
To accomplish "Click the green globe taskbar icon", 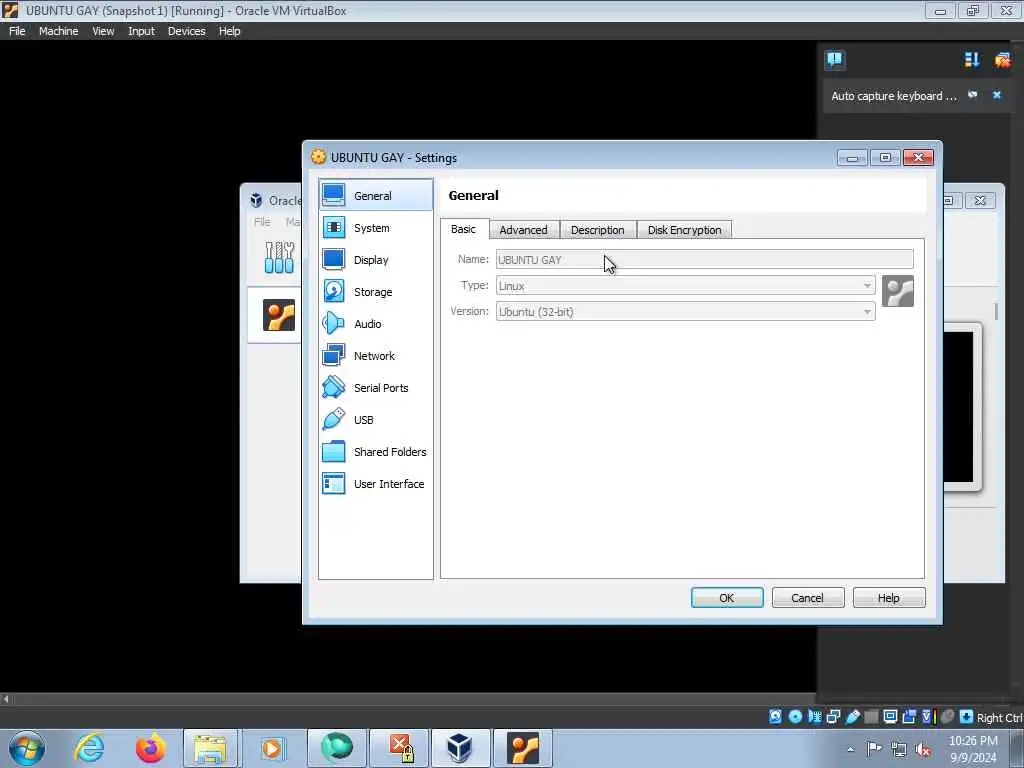I will [x=336, y=748].
